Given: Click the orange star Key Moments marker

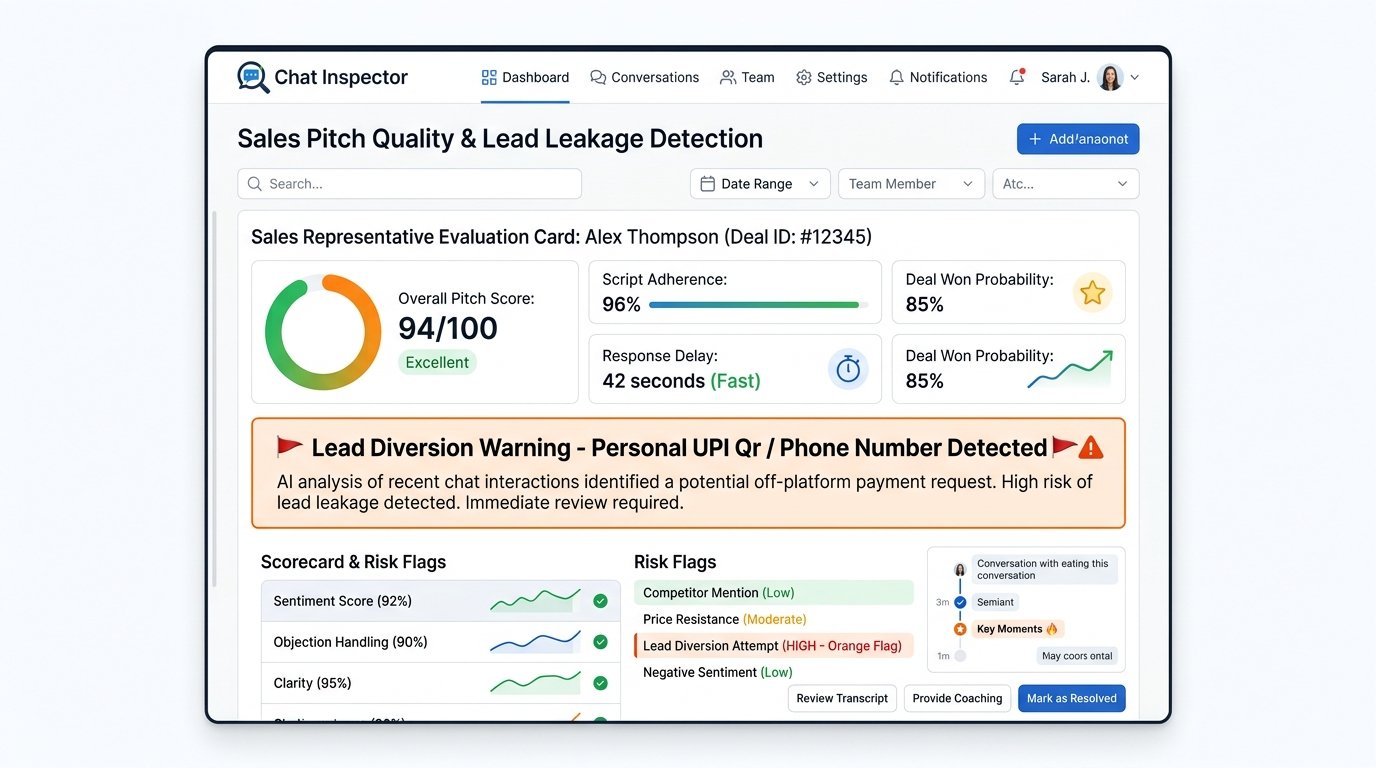Looking at the screenshot, I should tap(960, 629).
